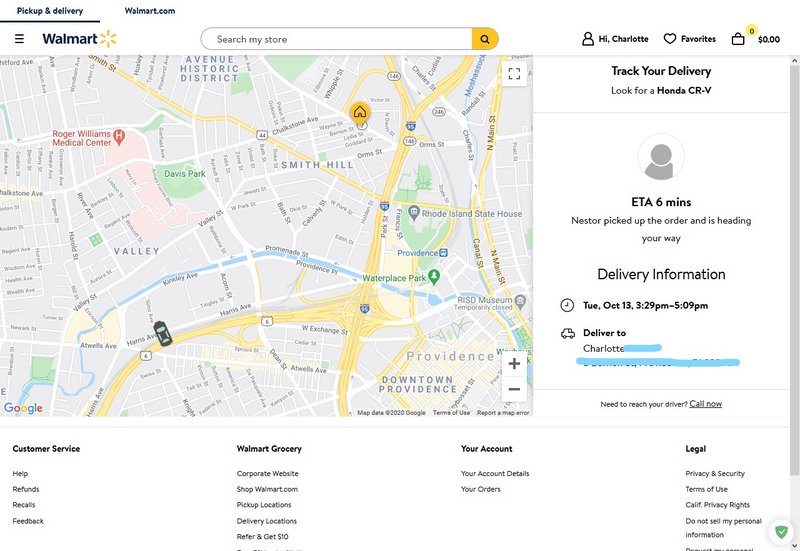This screenshot has height=551, width=800.
Task: Open the hamburger navigation menu
Action: click(x=19, y=39)
